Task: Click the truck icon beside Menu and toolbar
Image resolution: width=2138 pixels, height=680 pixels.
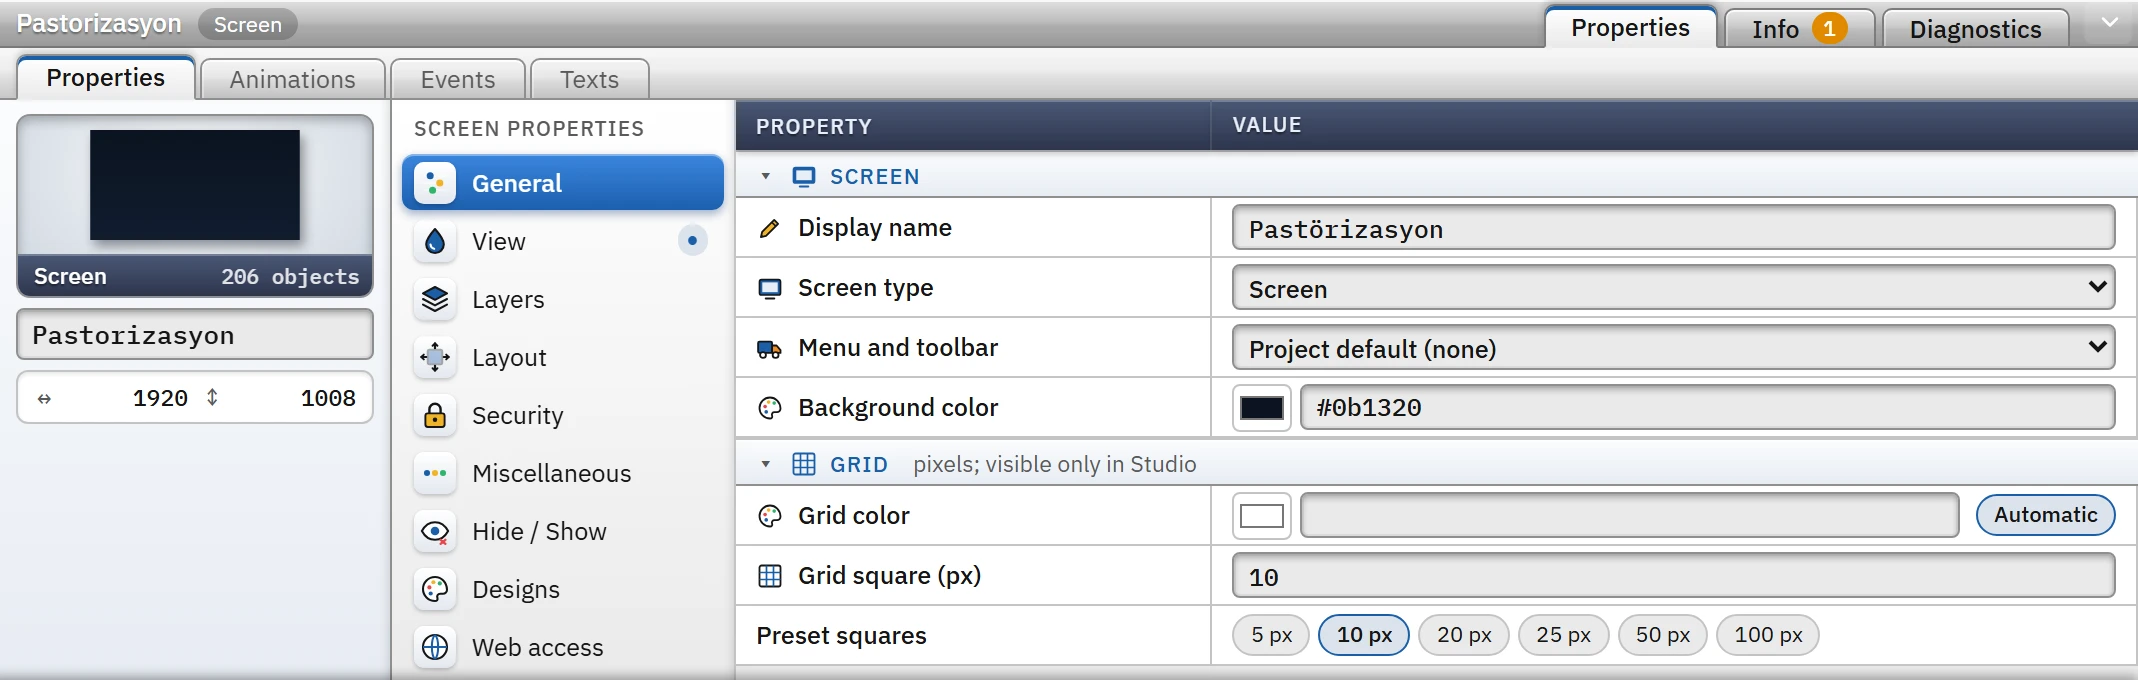Action: (769, 348)
